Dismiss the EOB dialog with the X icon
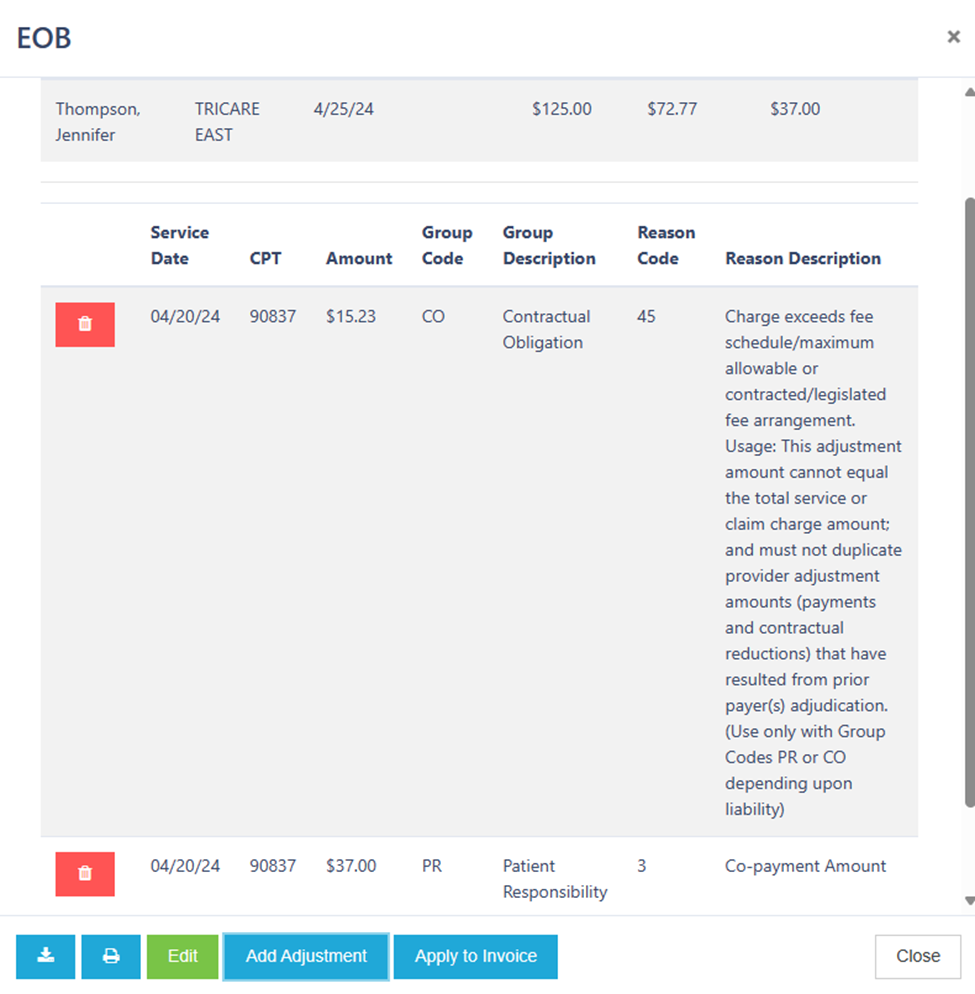Viewport: 975px width, 994px height. pos(953,37)
